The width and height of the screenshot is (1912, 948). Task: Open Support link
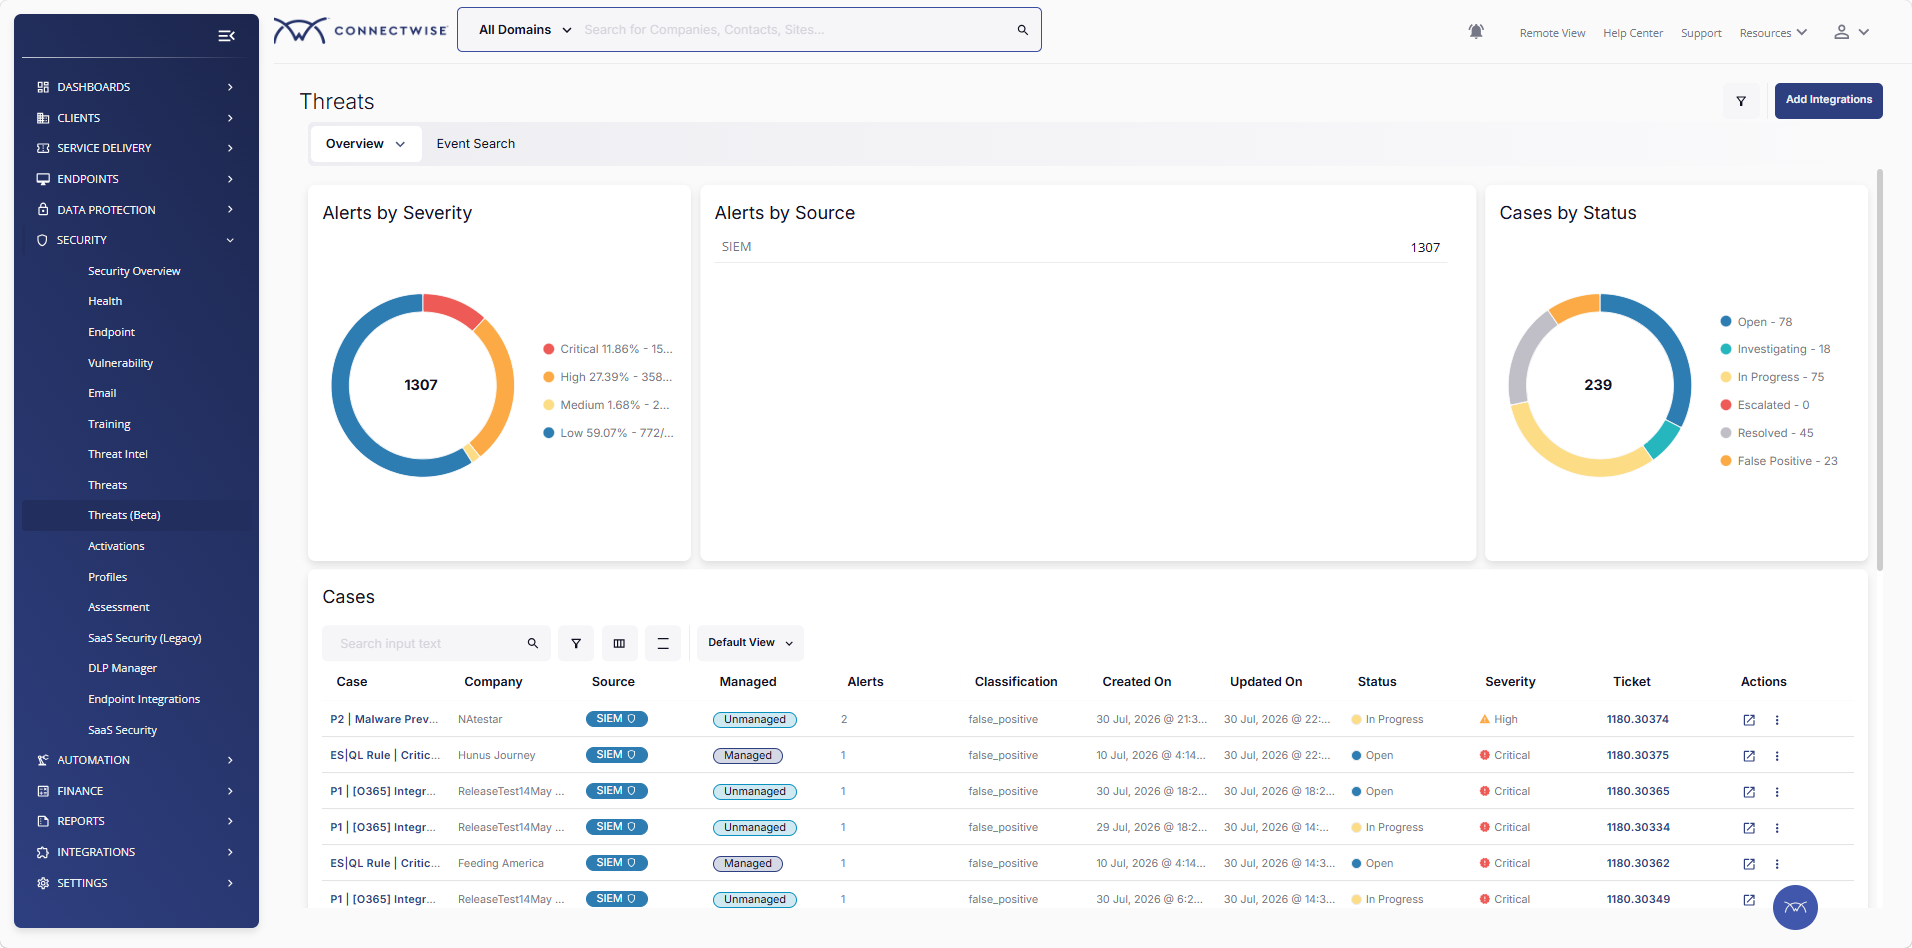(1701, 33)
